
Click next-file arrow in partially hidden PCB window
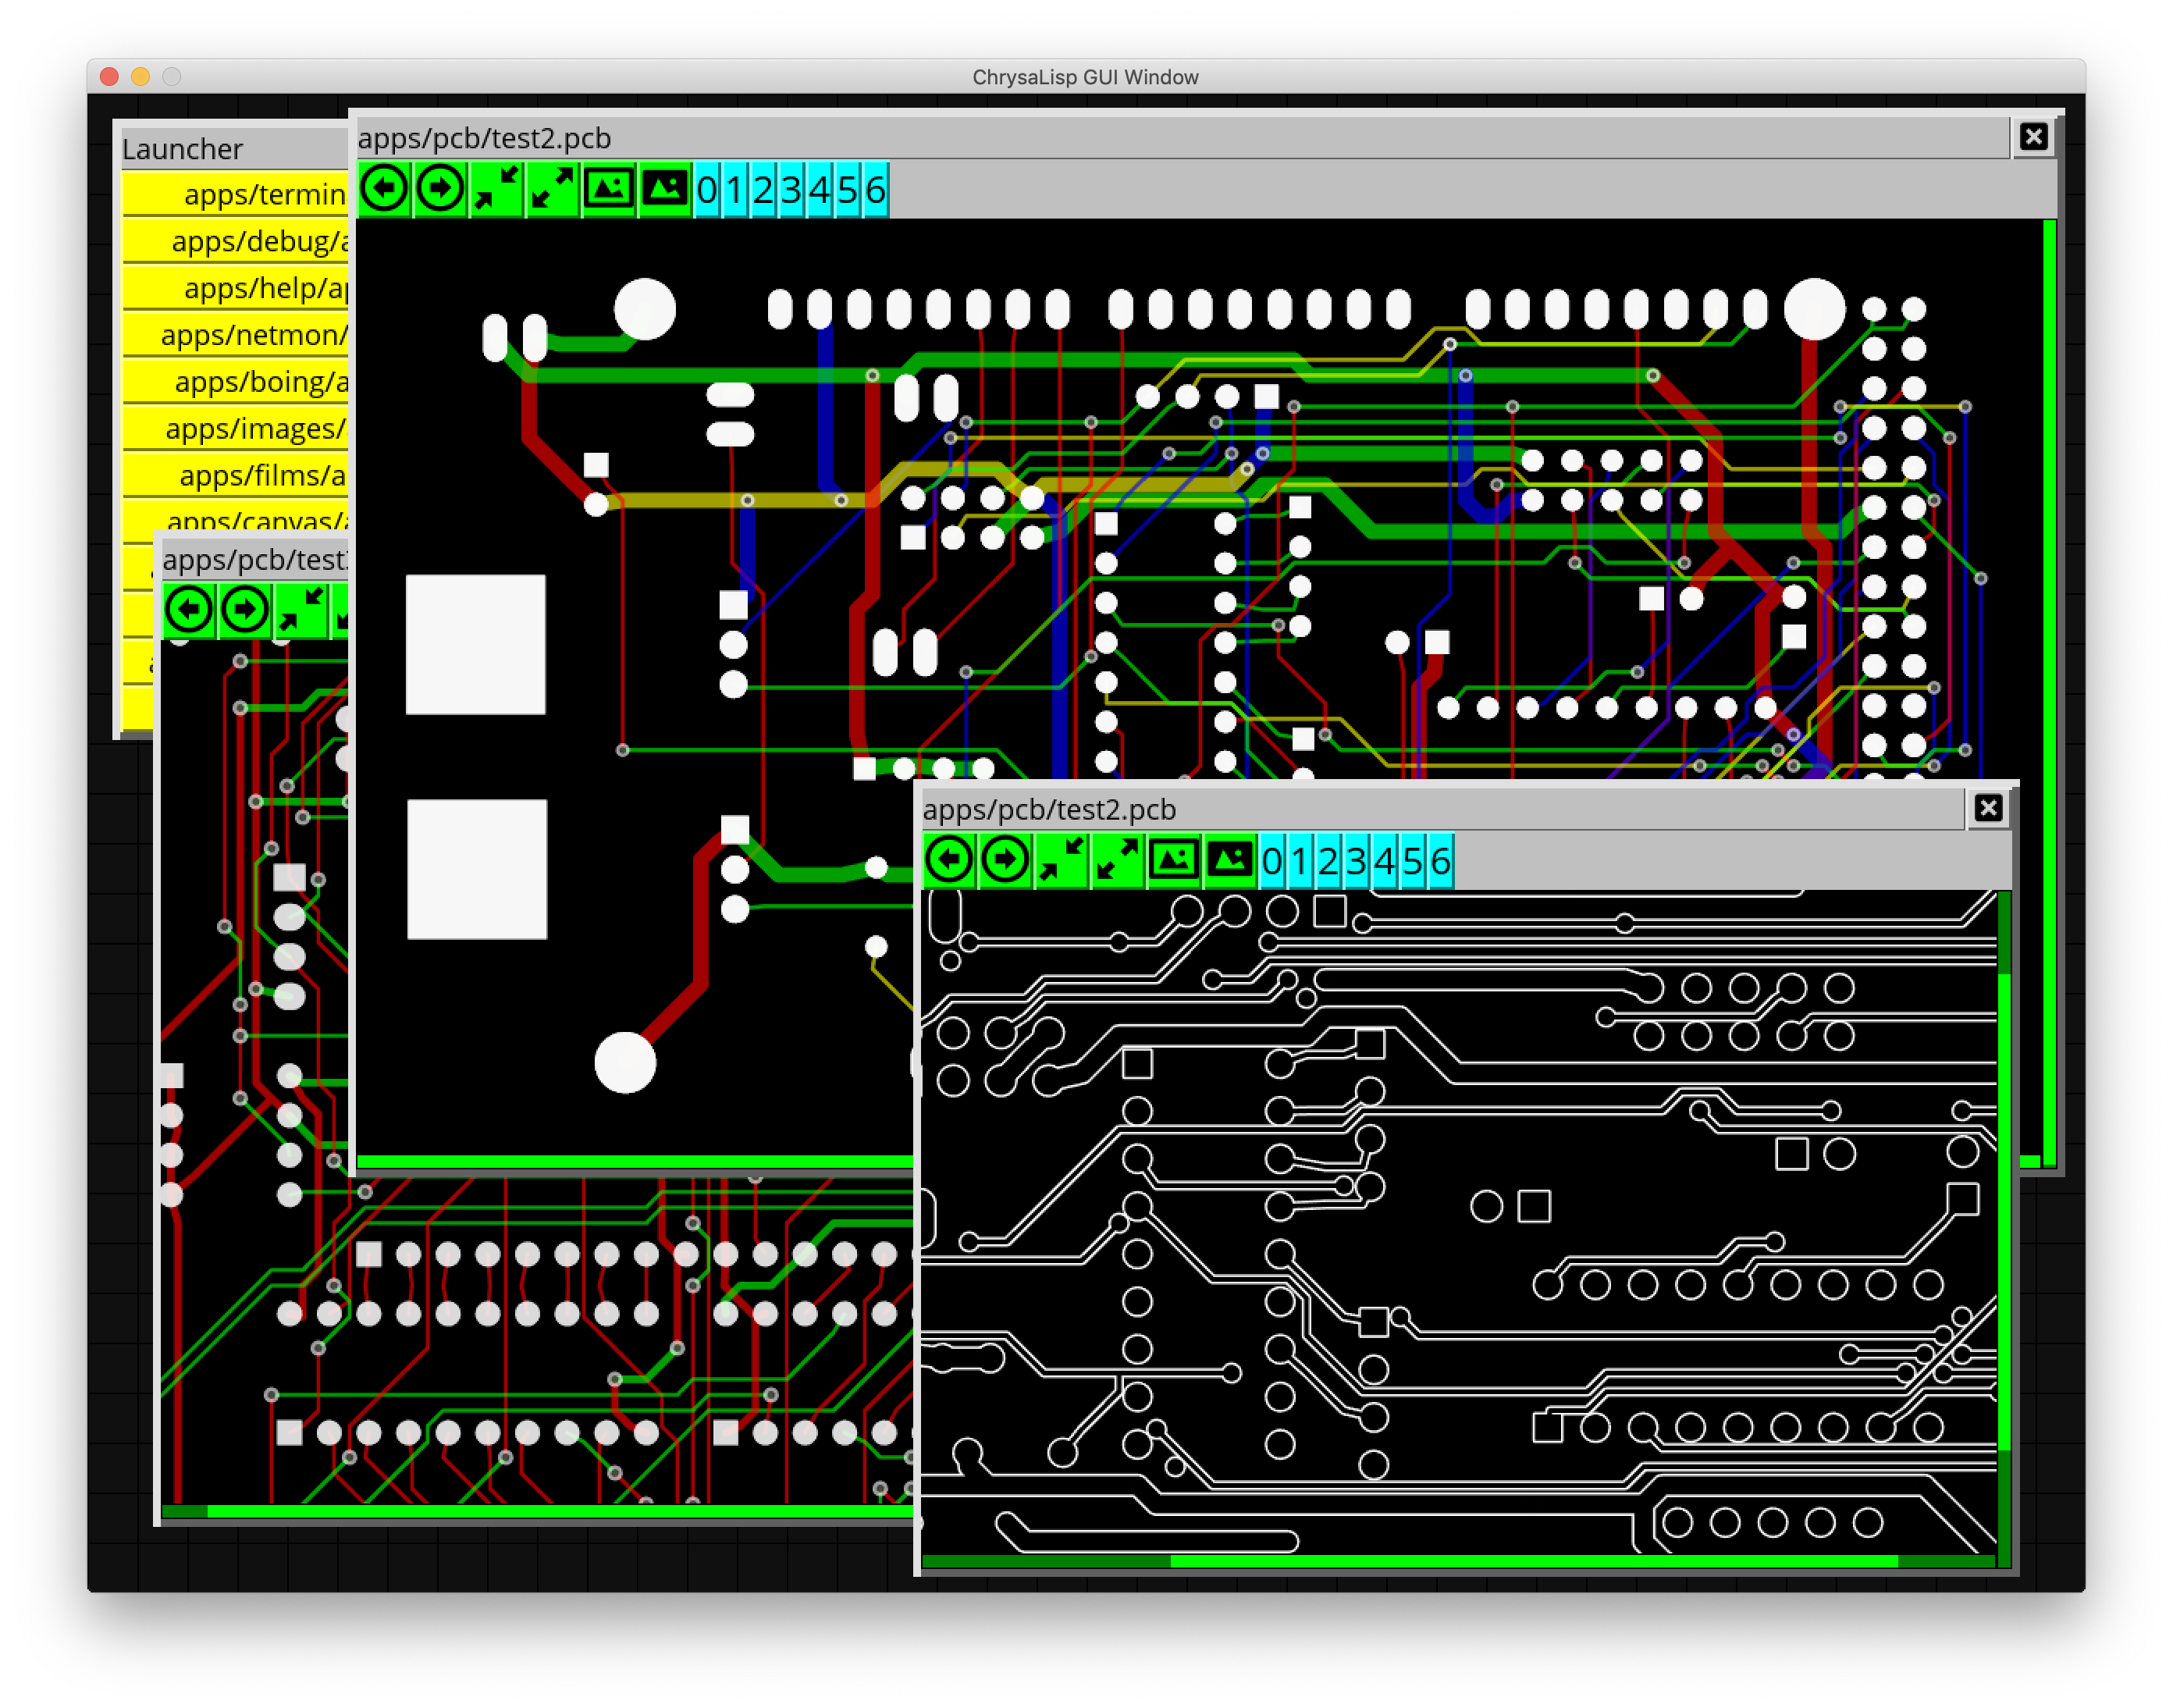[245, 610]
